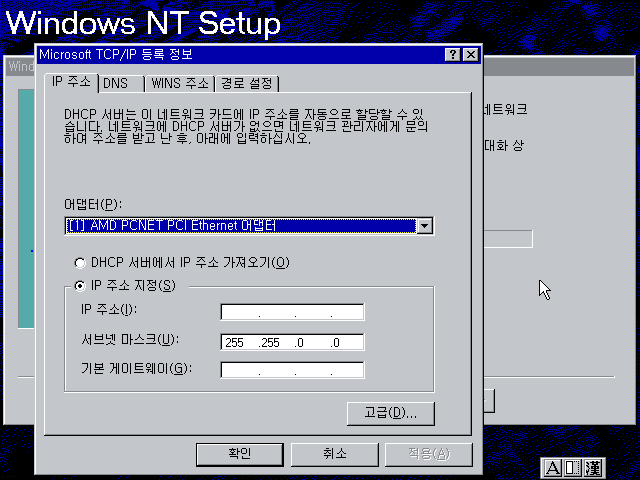This screenshot has height=480, width=640.
Task: Toggle the IME half/full width icon
Action: tap(572, 468)
